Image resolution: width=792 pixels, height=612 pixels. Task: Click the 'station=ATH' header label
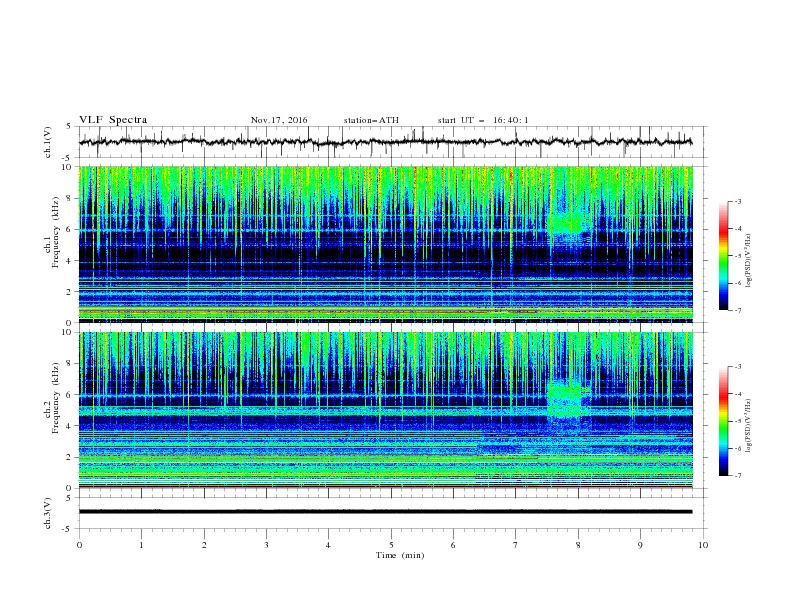(x=371, y=120)
